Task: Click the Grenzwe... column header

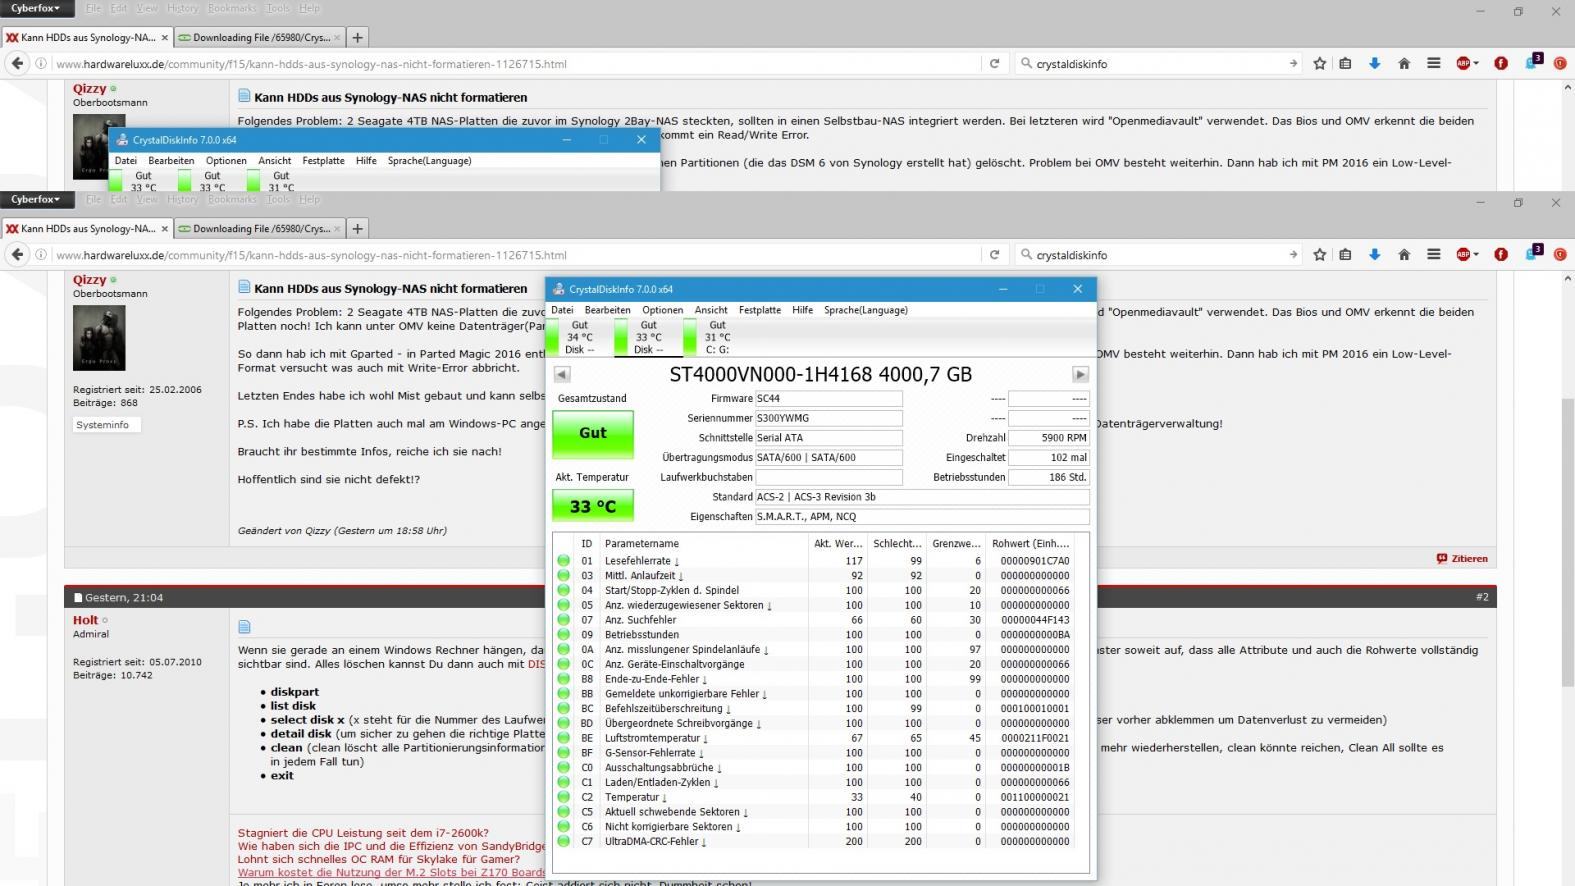Action: tap(956, 543)
